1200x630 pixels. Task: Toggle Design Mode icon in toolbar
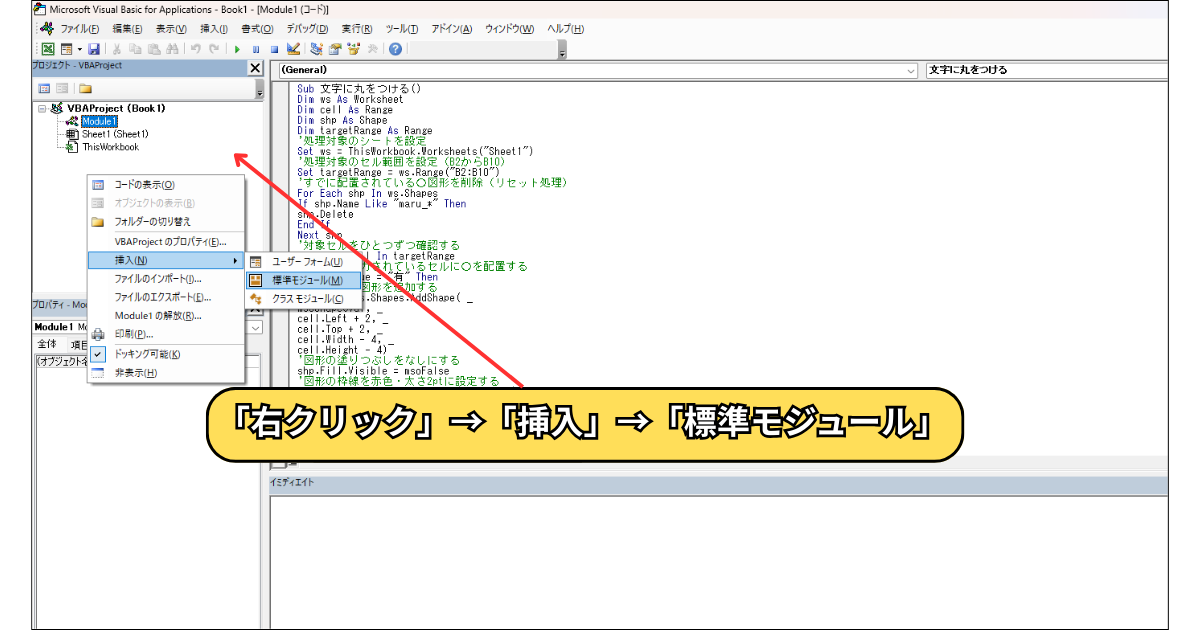point(293,48)
